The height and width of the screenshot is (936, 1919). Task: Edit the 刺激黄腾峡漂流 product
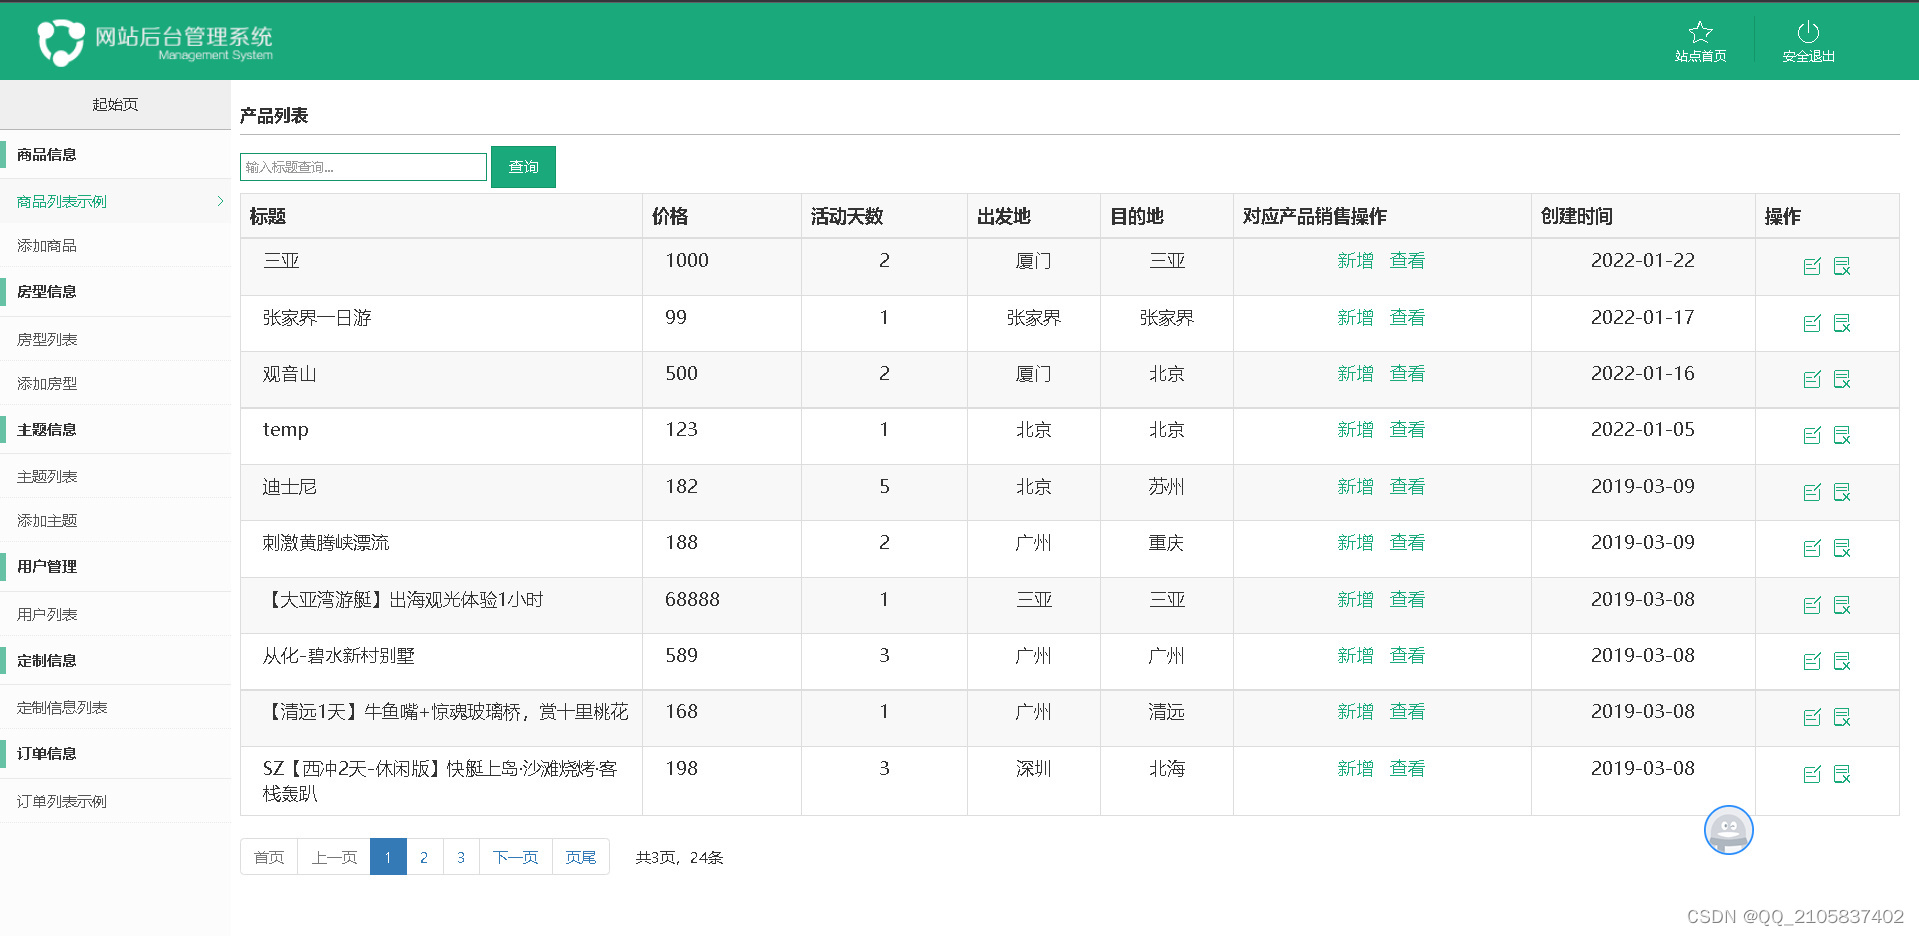click(1812, 548)
